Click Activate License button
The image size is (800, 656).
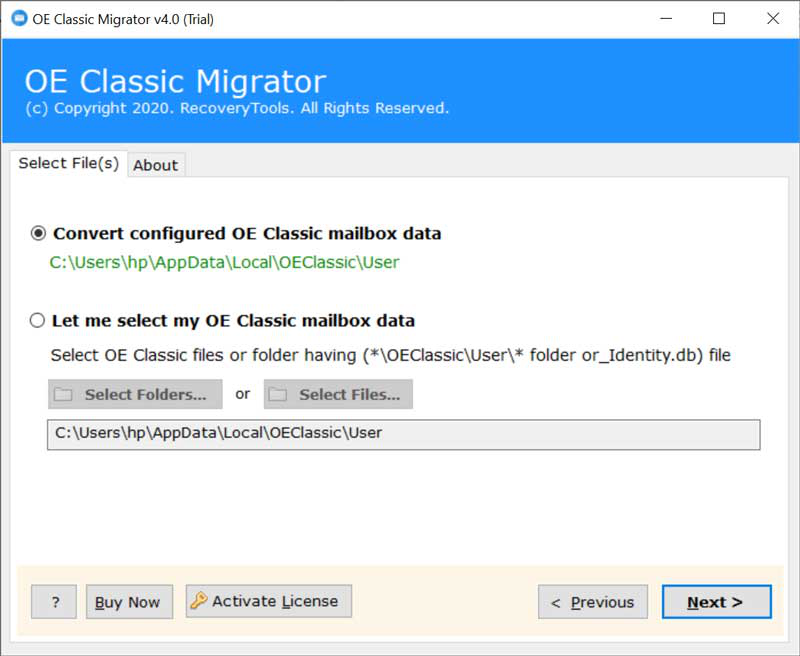coord(269,601)
